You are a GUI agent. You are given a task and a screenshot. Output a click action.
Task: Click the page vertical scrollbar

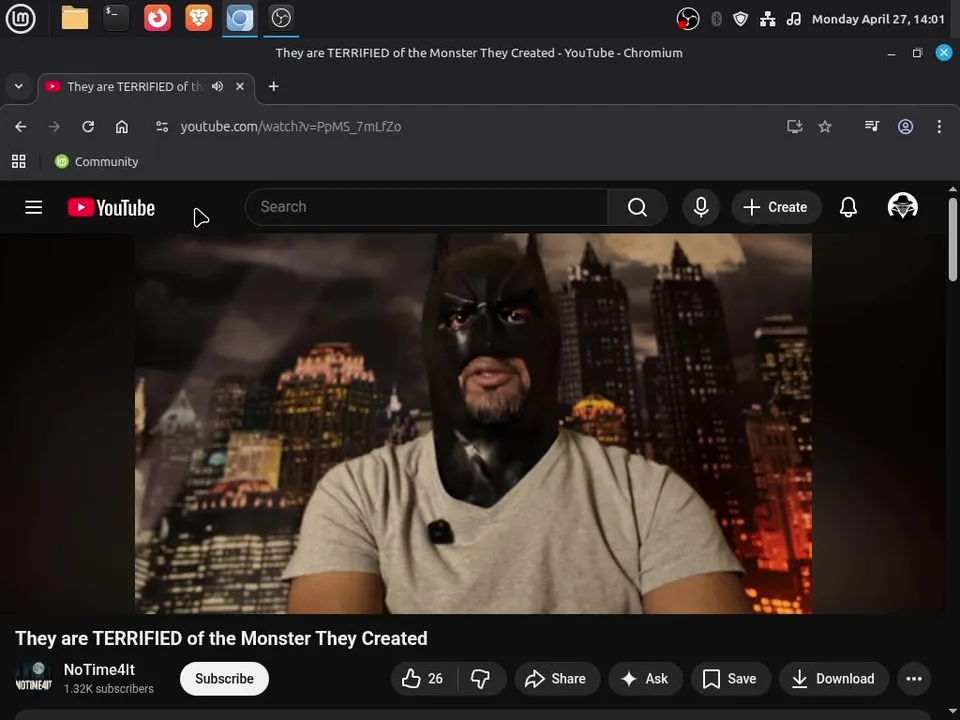pos(953,239)
